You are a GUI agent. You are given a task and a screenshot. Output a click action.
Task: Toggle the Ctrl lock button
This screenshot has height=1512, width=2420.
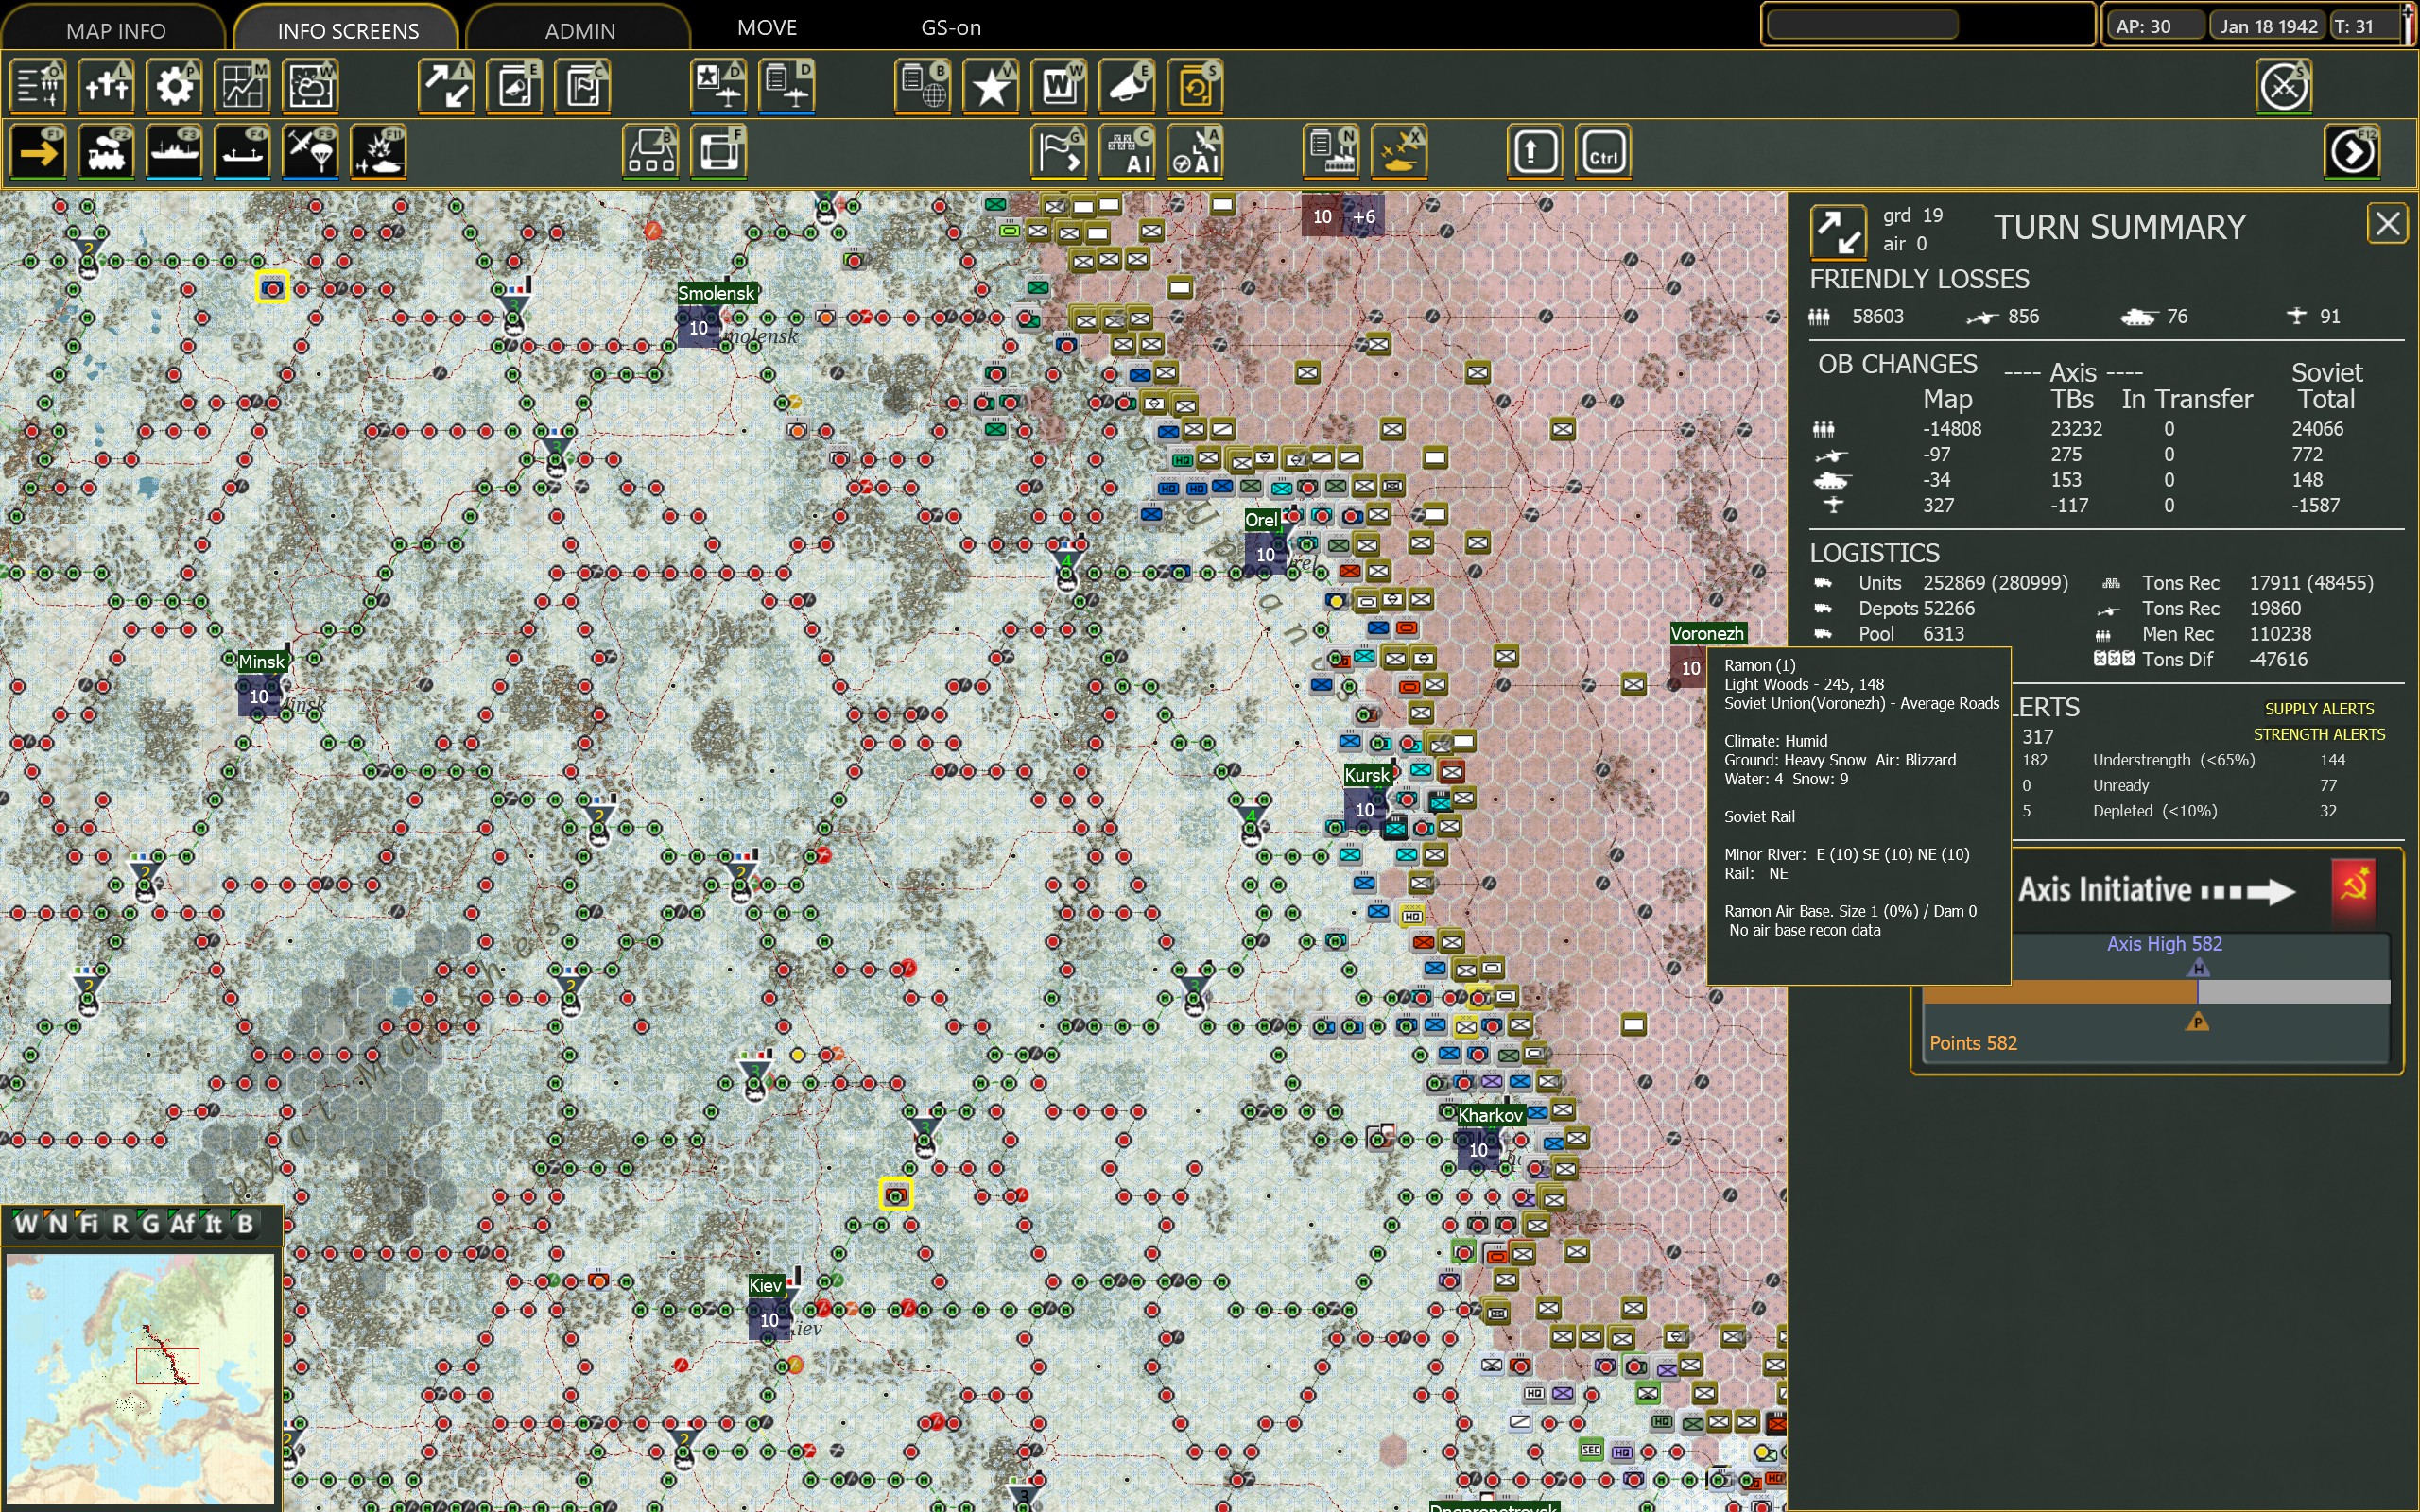1603,153
